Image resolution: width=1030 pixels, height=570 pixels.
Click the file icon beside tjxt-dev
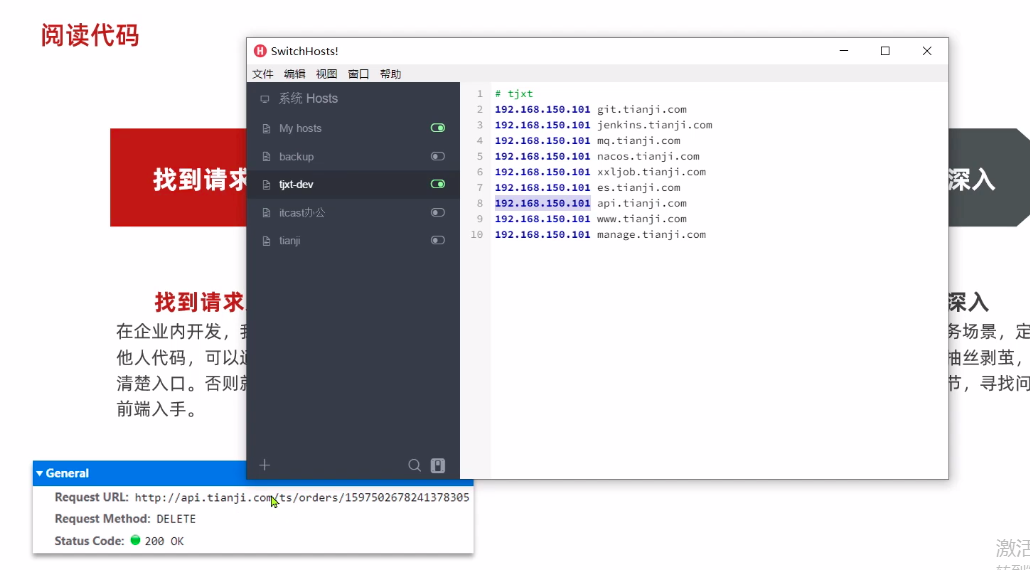click(x=266, y=185)
